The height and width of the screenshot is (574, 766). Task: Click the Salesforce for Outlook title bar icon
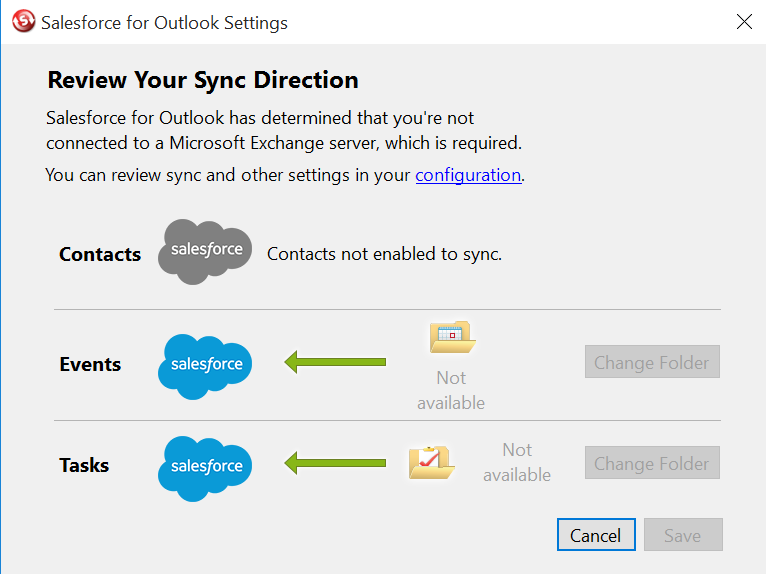23,22
